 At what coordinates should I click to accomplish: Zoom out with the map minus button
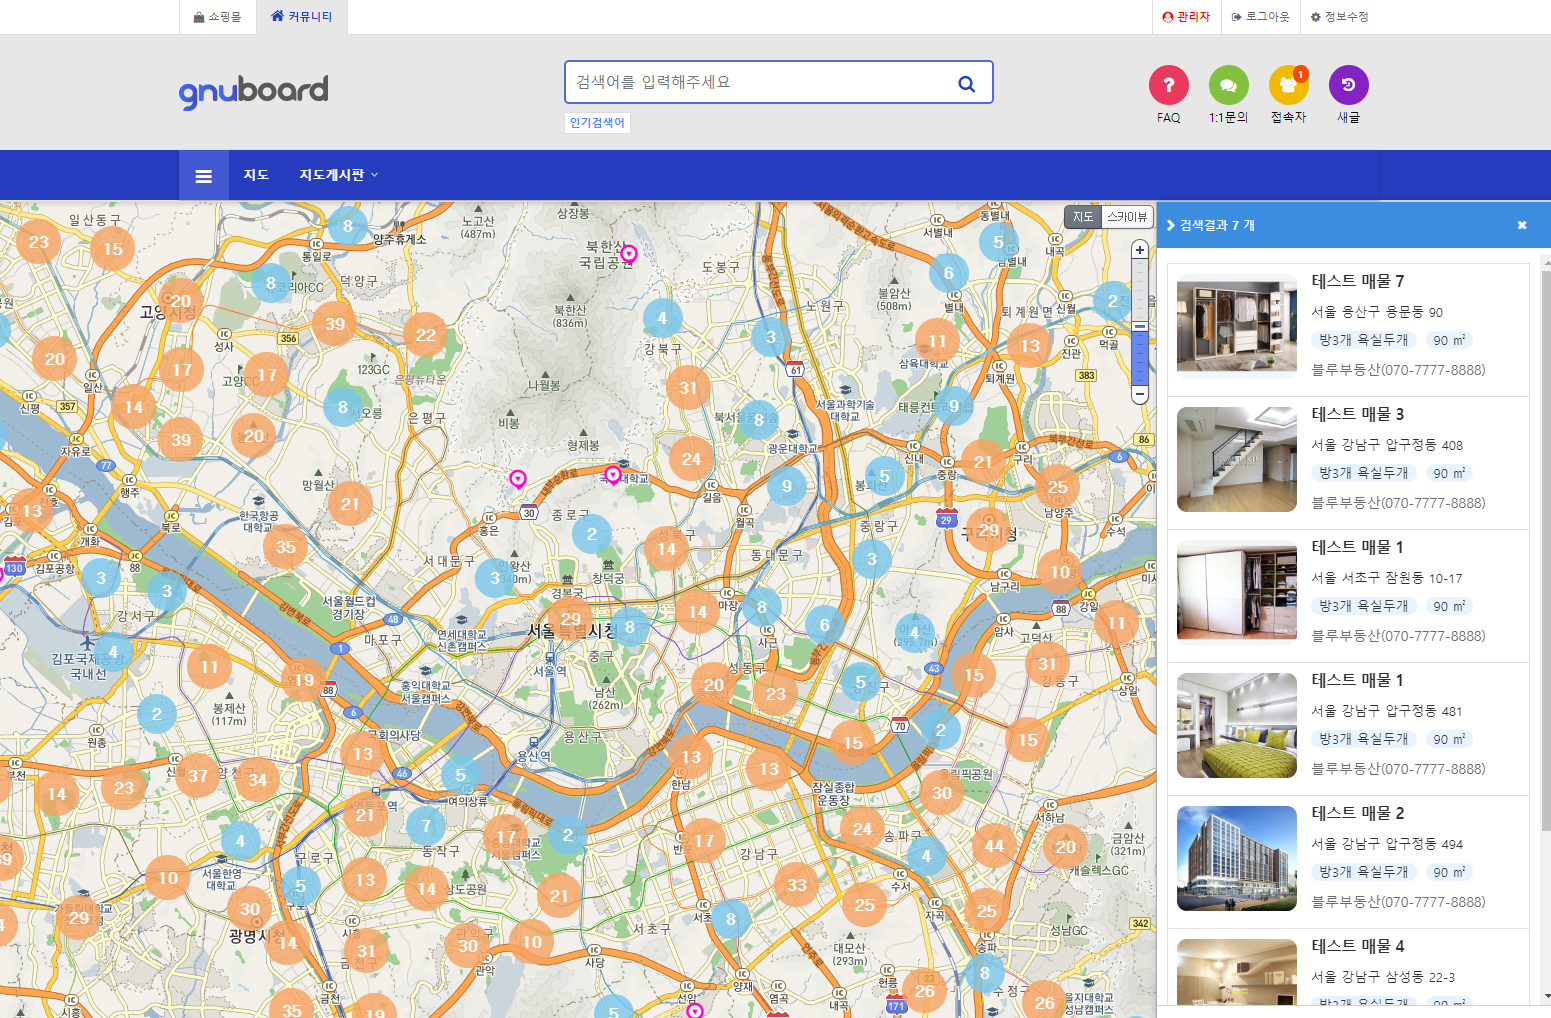click(1140, 394)
